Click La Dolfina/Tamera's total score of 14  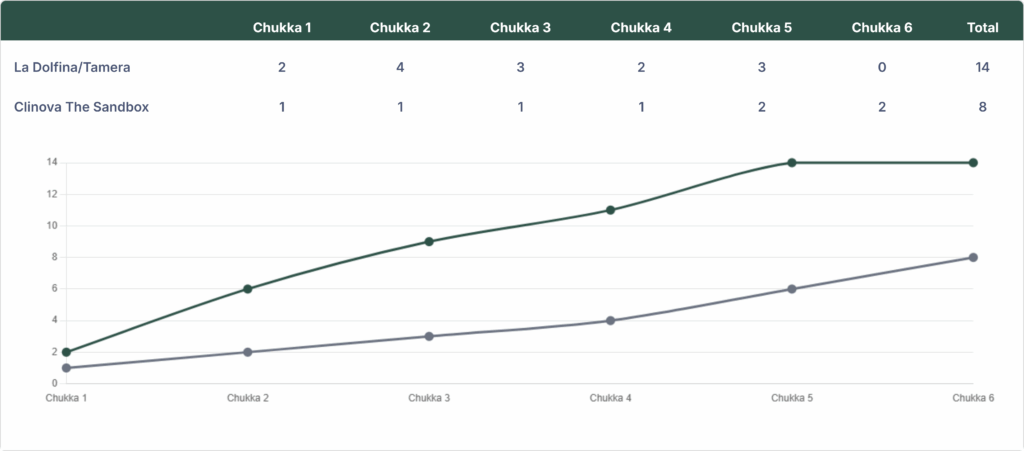coord(983,67)
